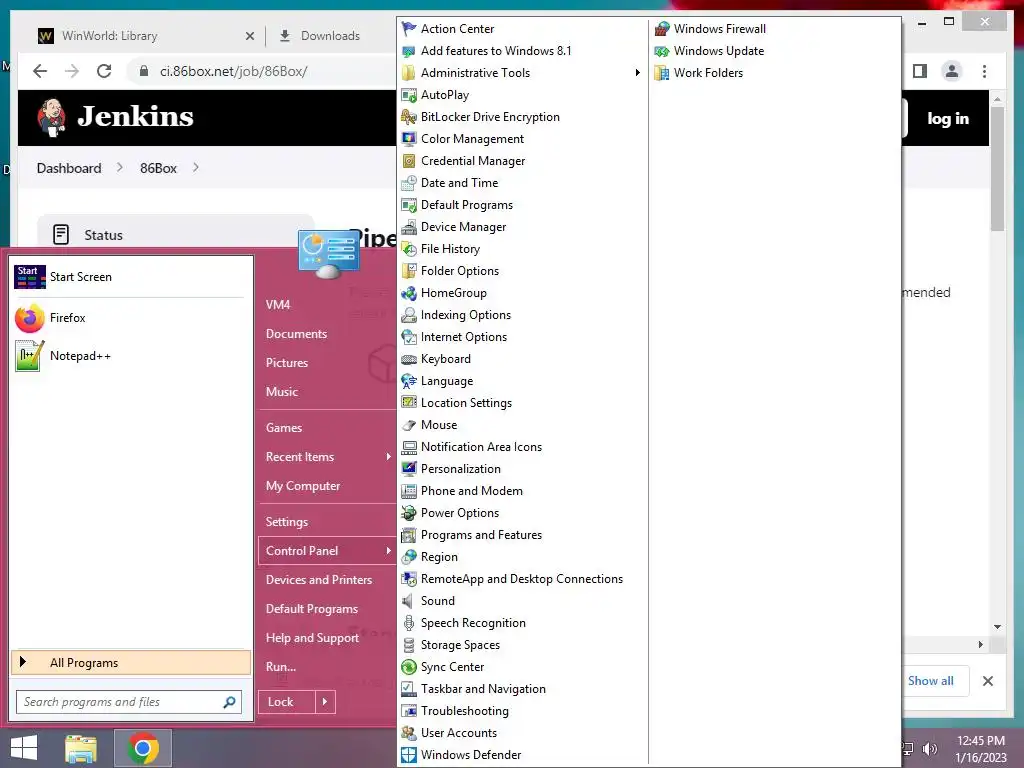Click Run... in Start menu

pos(281,667)
